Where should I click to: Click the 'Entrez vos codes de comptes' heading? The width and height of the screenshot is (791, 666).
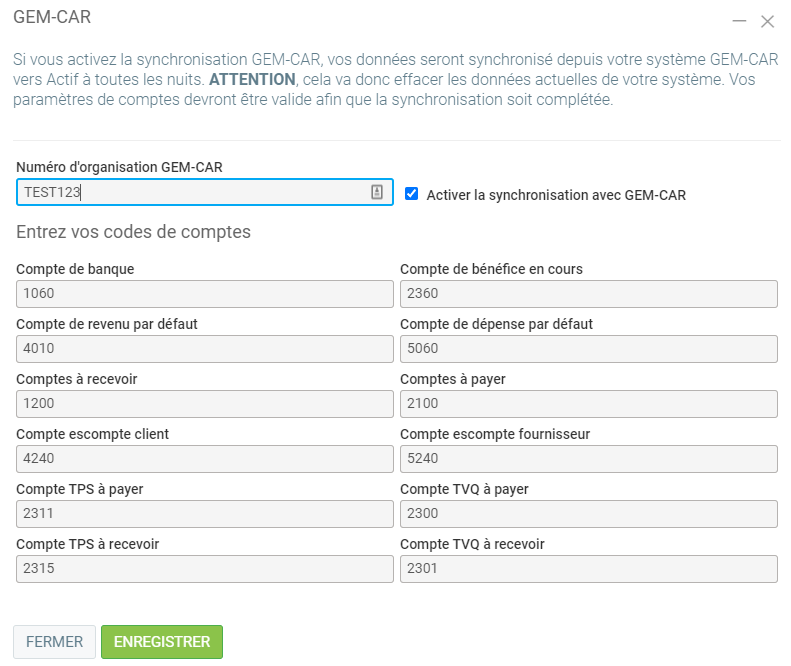(133, 232)
